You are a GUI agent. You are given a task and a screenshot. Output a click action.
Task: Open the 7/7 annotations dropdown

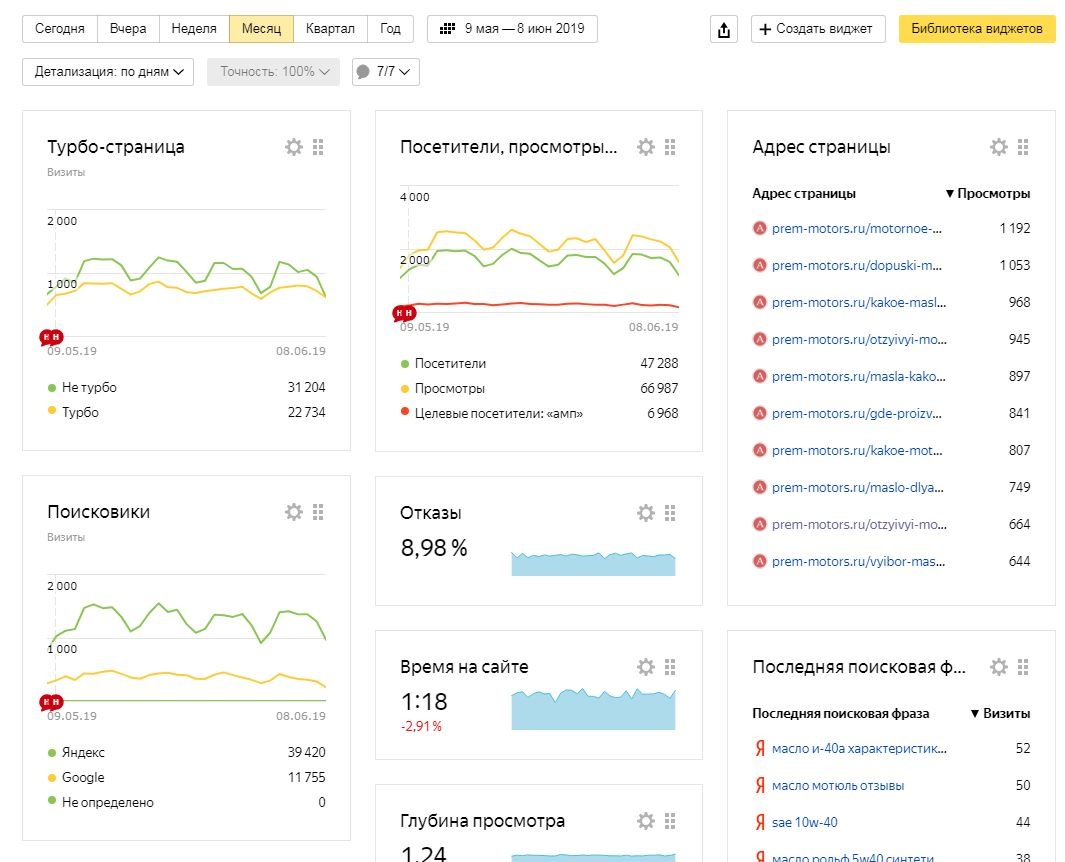coord(386,72)
